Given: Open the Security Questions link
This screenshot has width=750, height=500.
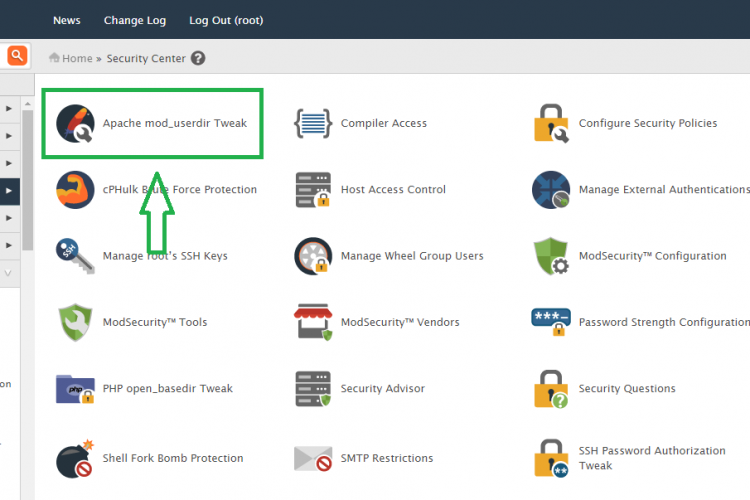Looking at the screenshot, I should (x=627, y=389).
